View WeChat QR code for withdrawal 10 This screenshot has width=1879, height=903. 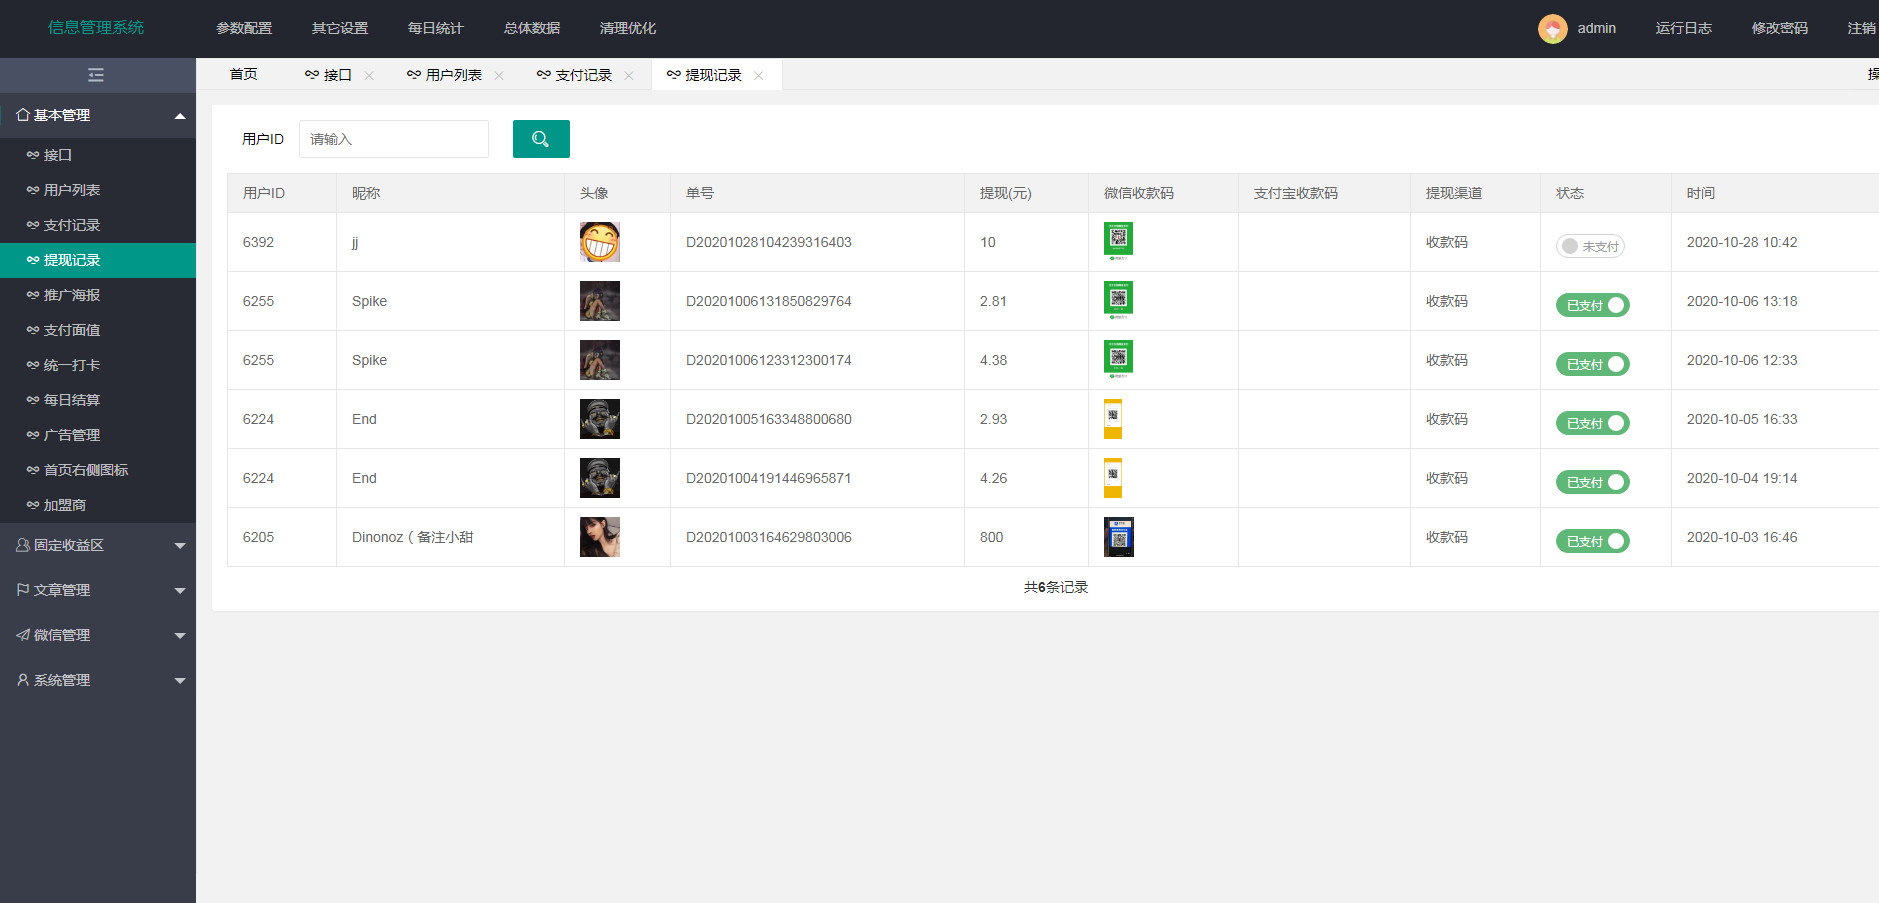1118,242
